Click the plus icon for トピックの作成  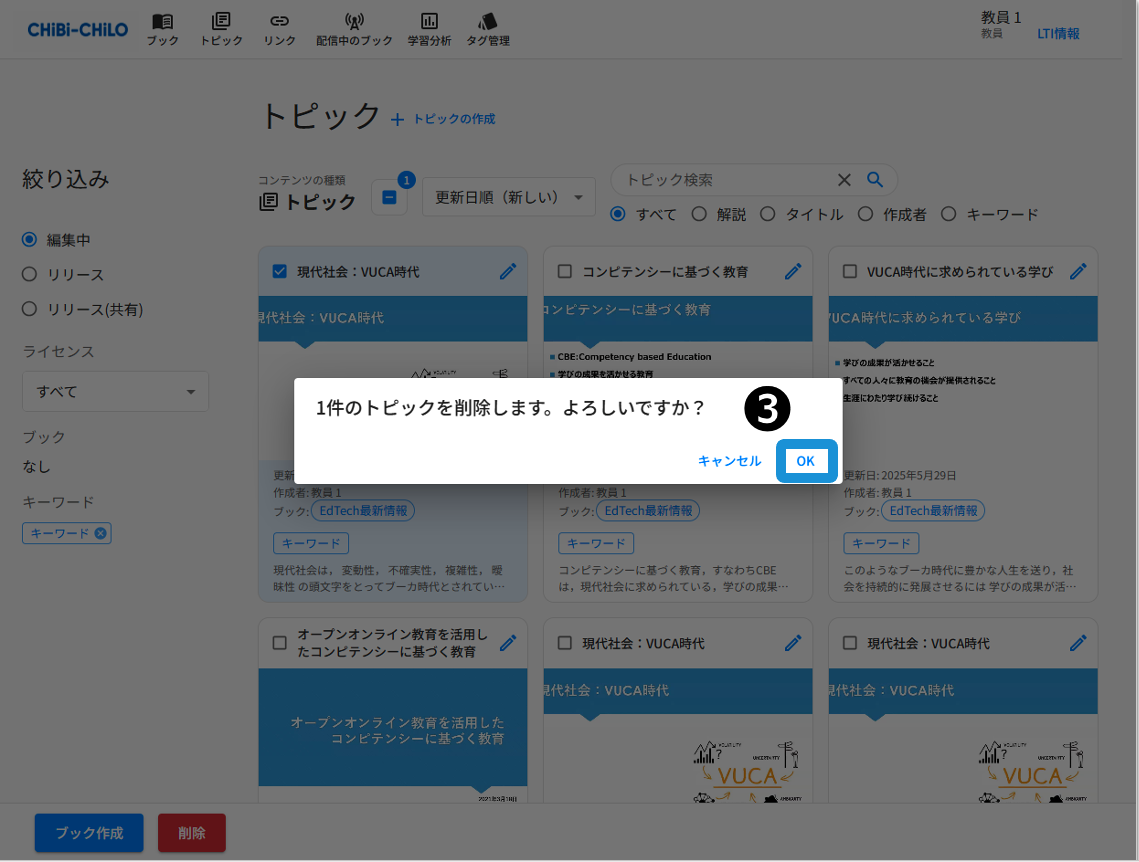pos(397,119)
